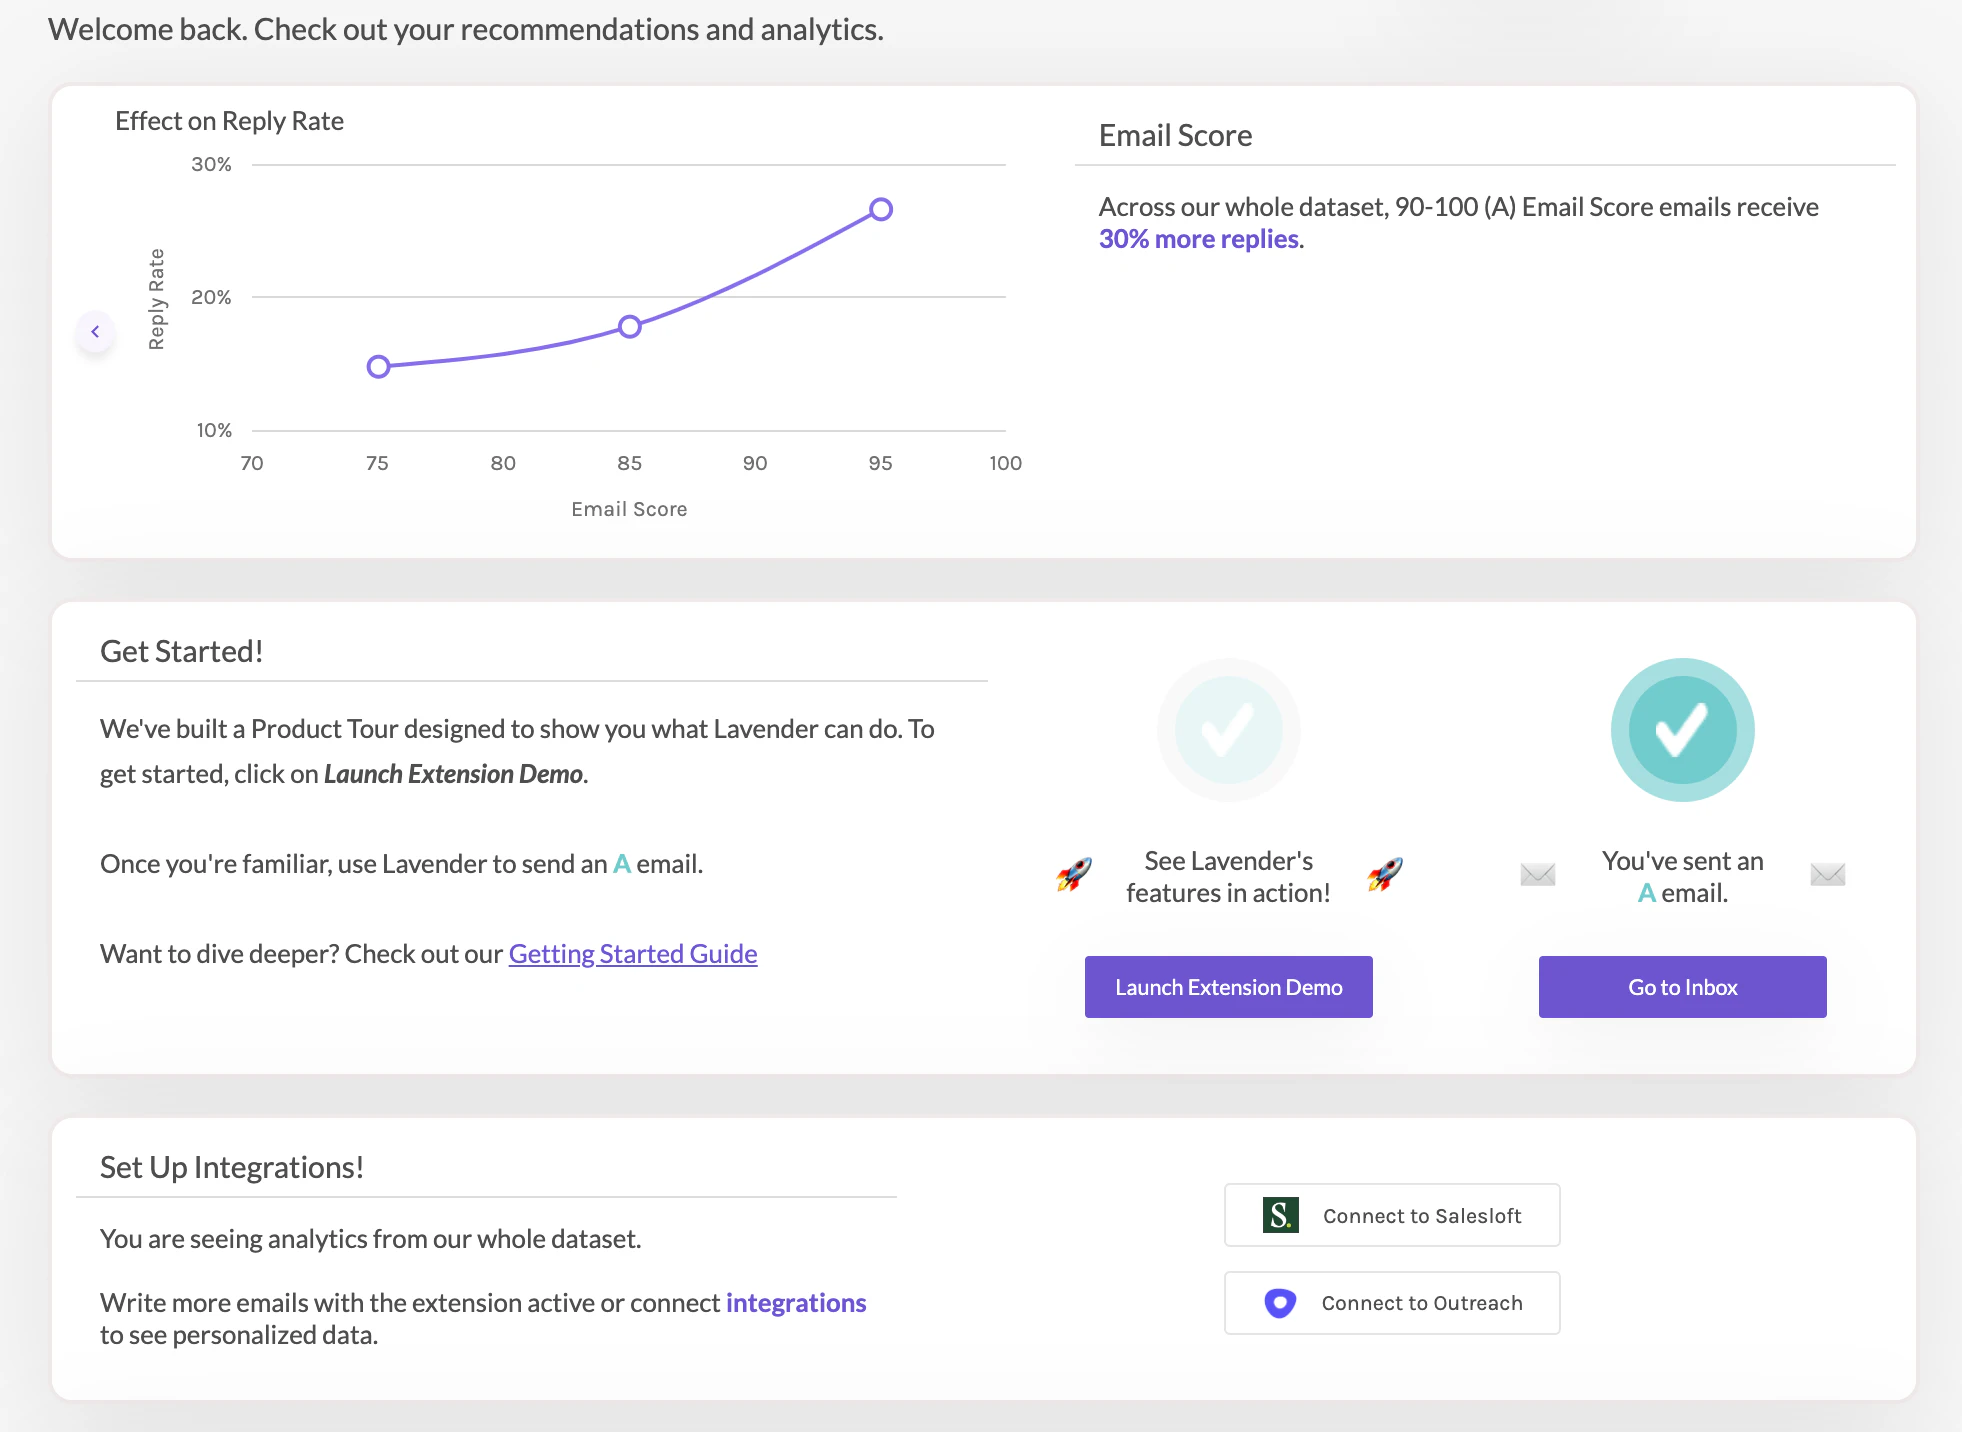Expand the Get Started section header
This screenshot has height=1432, width=1962.
tap(181, 651)
